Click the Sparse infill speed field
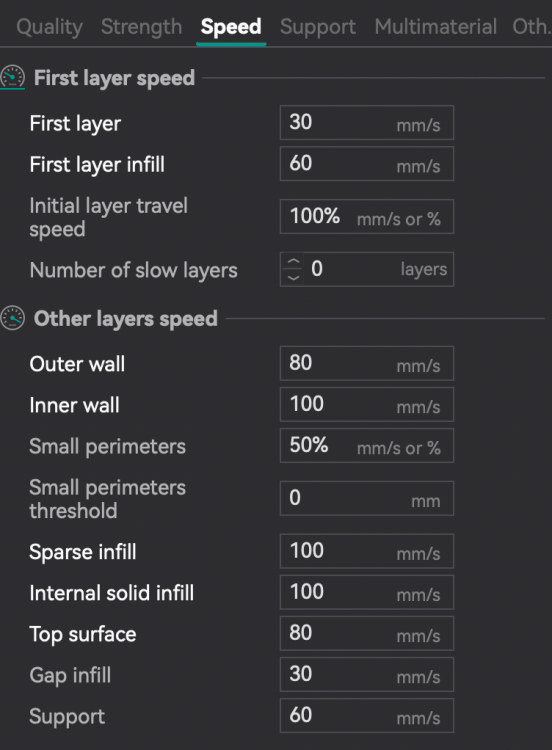The image size is (552, 750). (367, 551)
